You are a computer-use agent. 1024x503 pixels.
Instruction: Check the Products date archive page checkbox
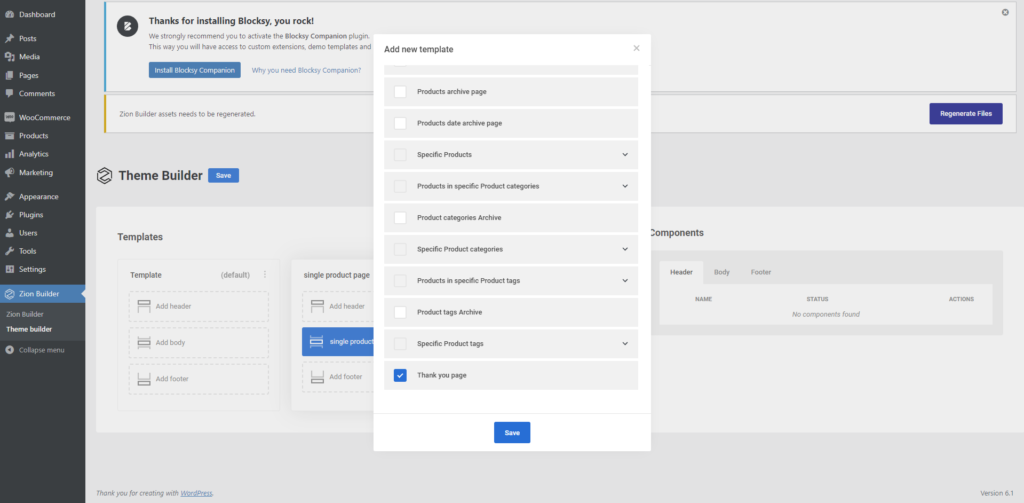[x=400, y=123]
